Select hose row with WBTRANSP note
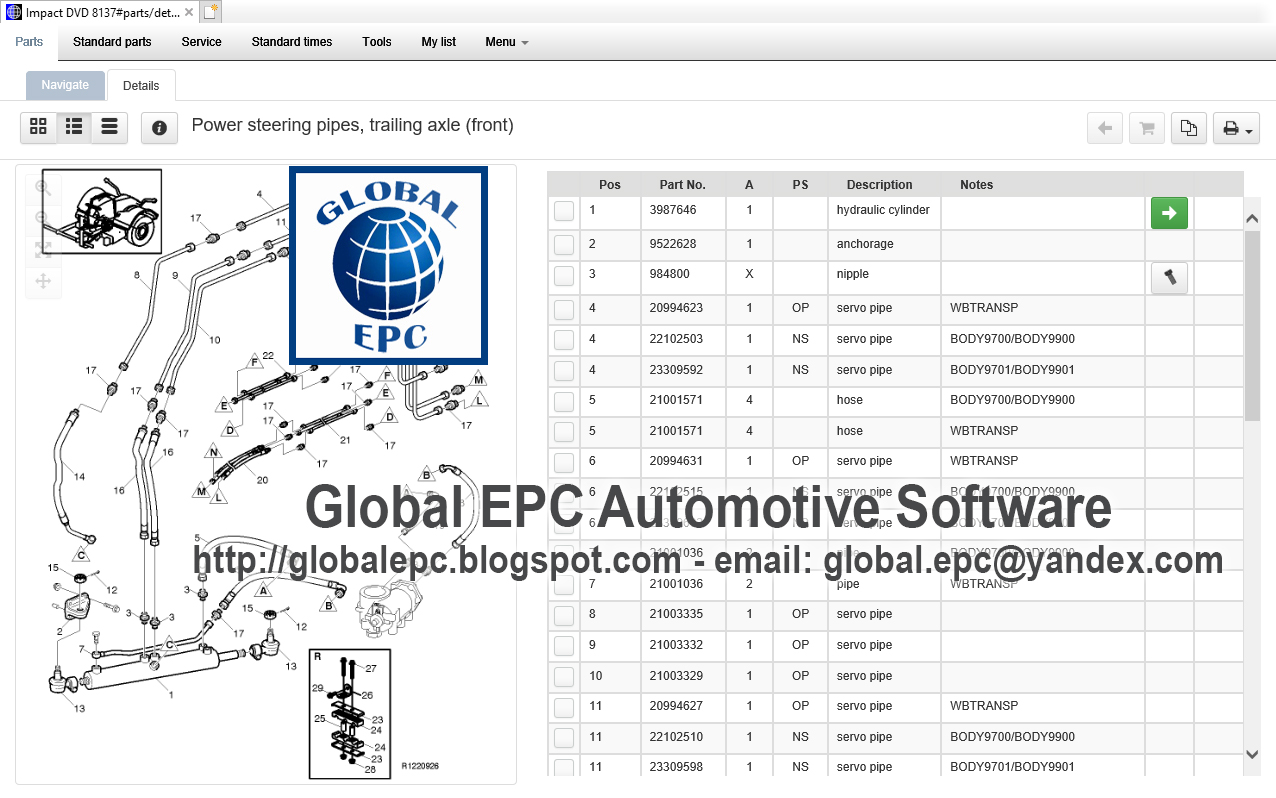Viewport: 1276px width, 798px height. tap(896, 431)
